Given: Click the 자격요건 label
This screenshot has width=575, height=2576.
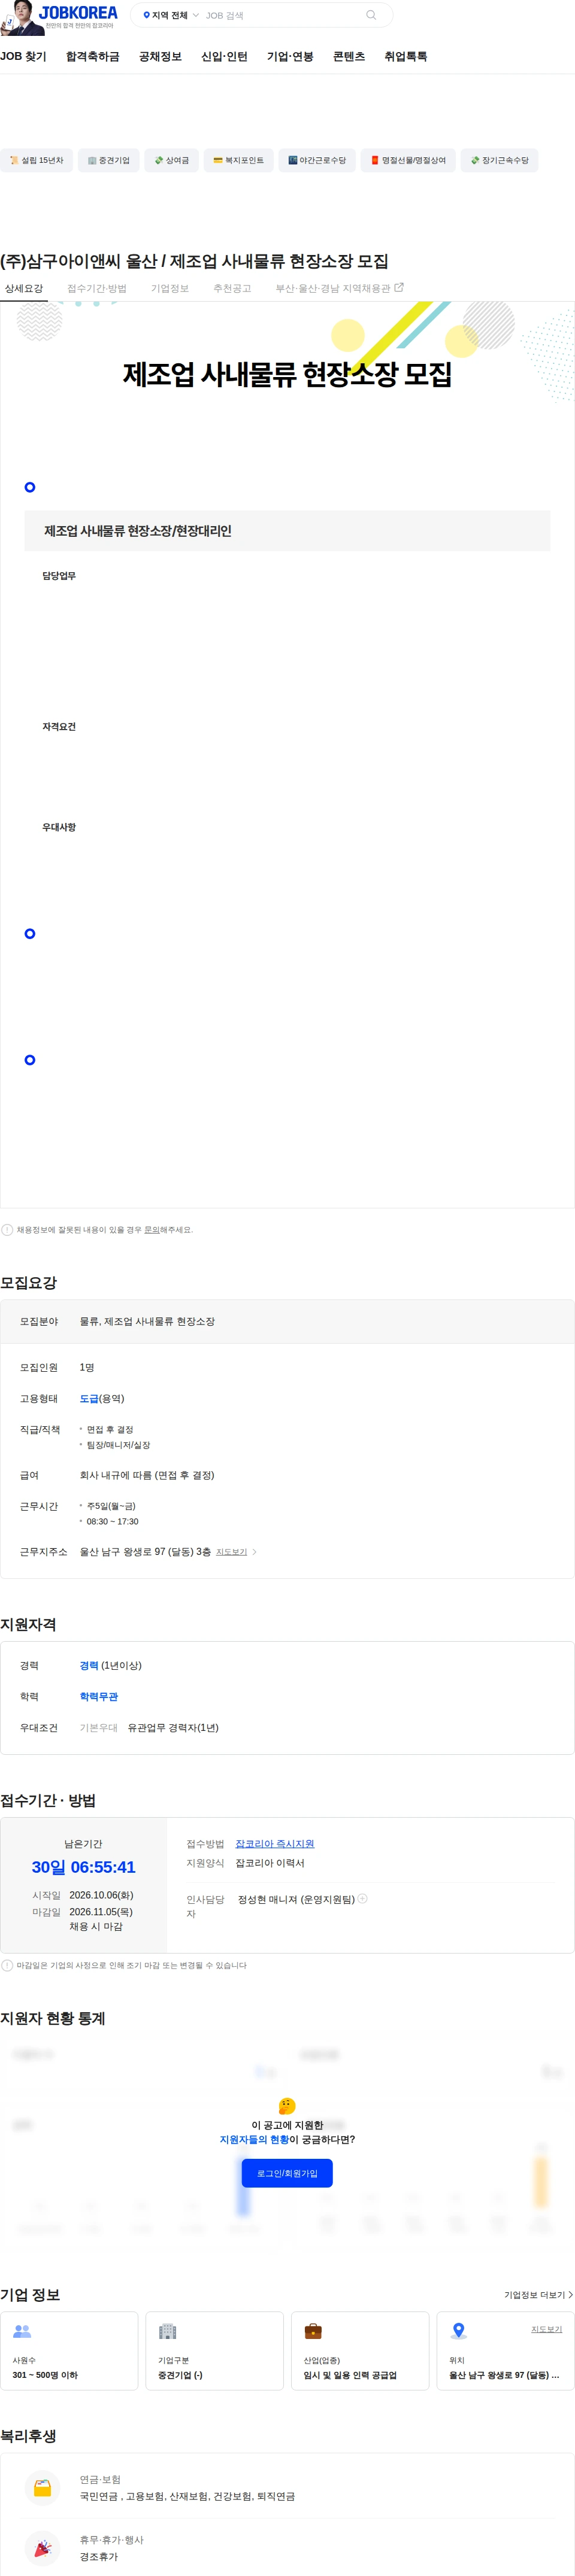Looking at the screenshot, I should [x=59, y=727].
